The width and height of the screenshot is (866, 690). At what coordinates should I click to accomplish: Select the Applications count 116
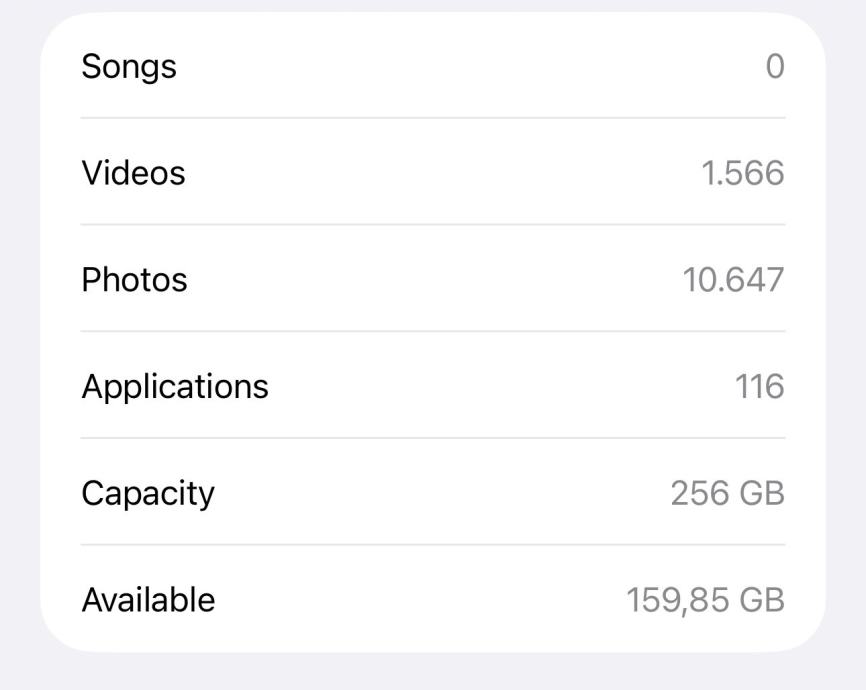(760, 387)
